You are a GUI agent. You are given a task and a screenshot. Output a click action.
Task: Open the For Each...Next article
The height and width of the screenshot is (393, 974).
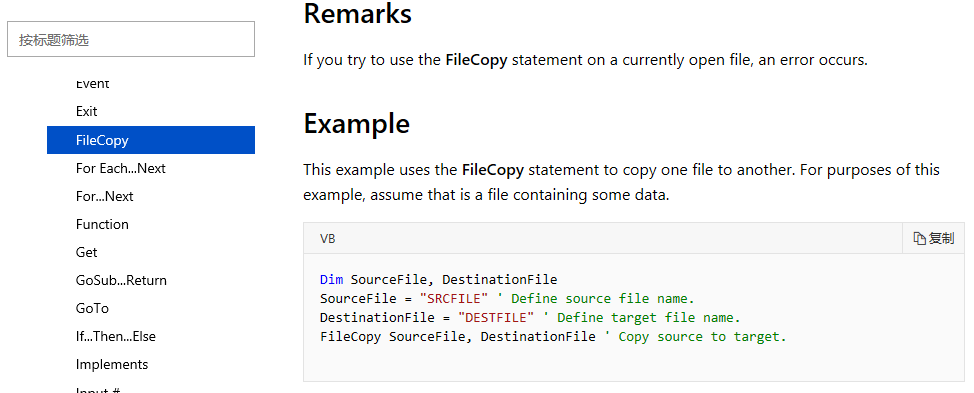click(x=121, y=168)
